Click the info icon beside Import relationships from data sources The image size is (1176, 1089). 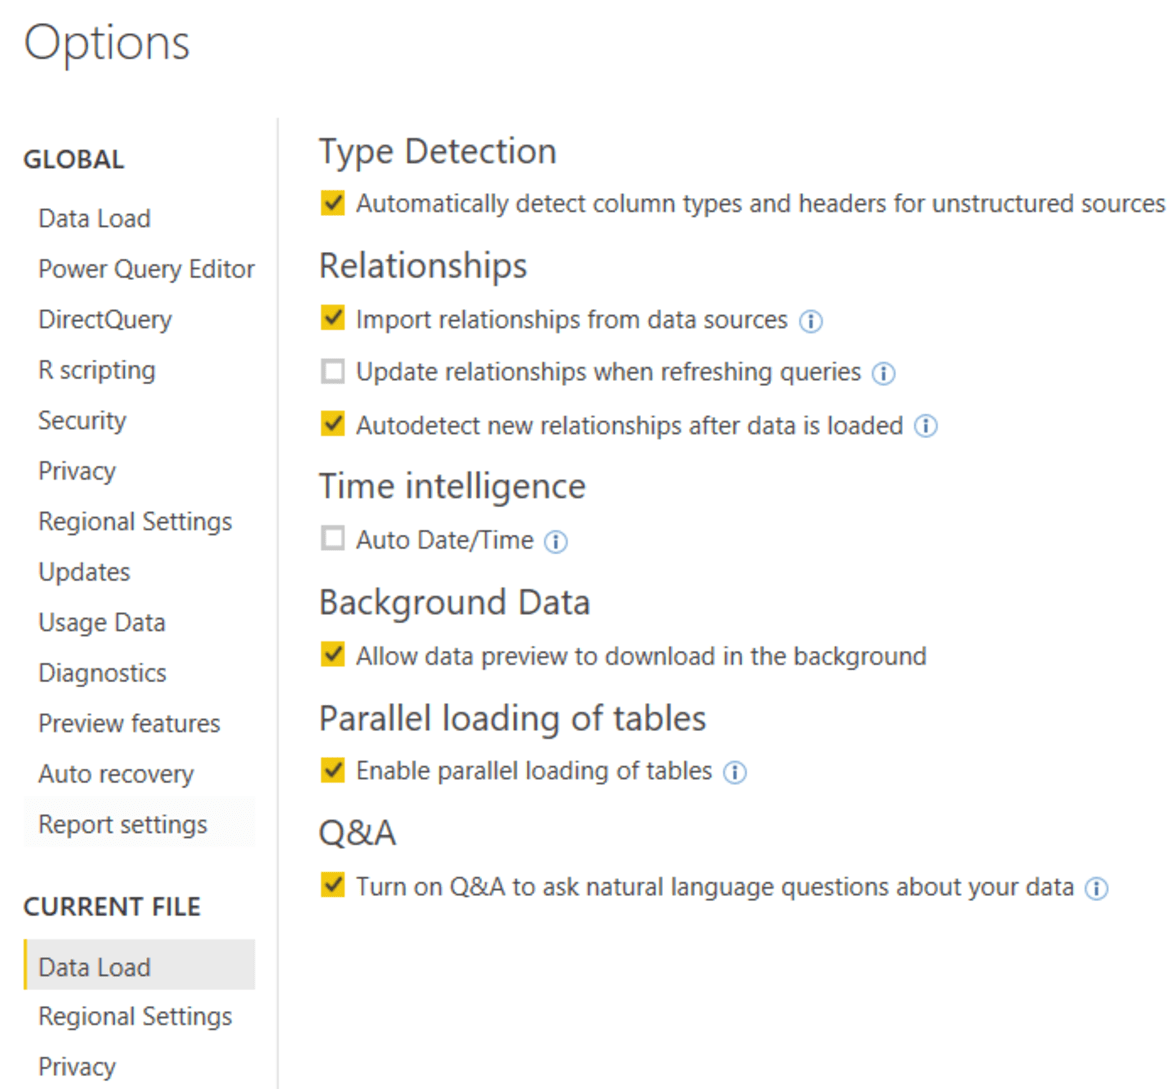pos(812,319)
